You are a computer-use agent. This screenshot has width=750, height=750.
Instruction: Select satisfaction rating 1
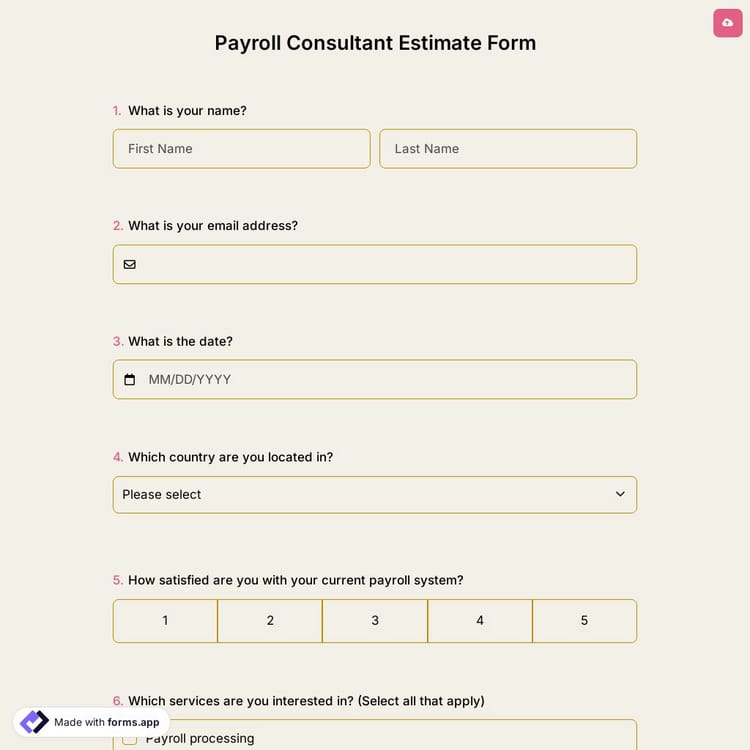165,621
